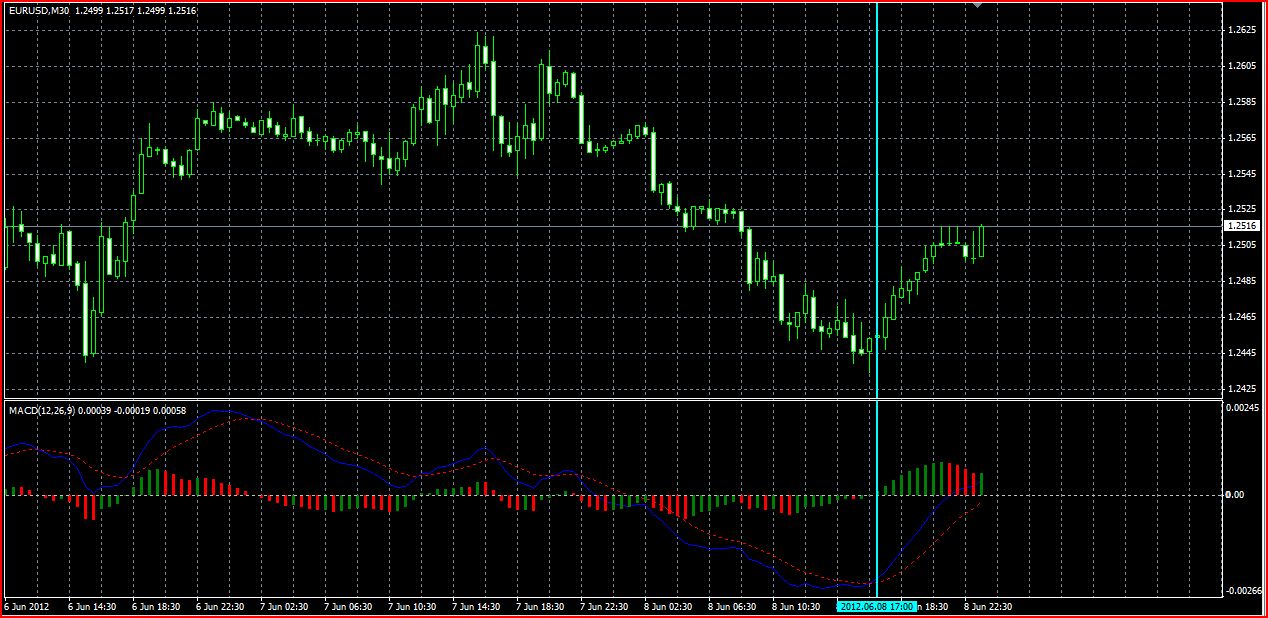
Task: Click the EURUSD,M30 chart title text
Action: [x=39, y=10]
